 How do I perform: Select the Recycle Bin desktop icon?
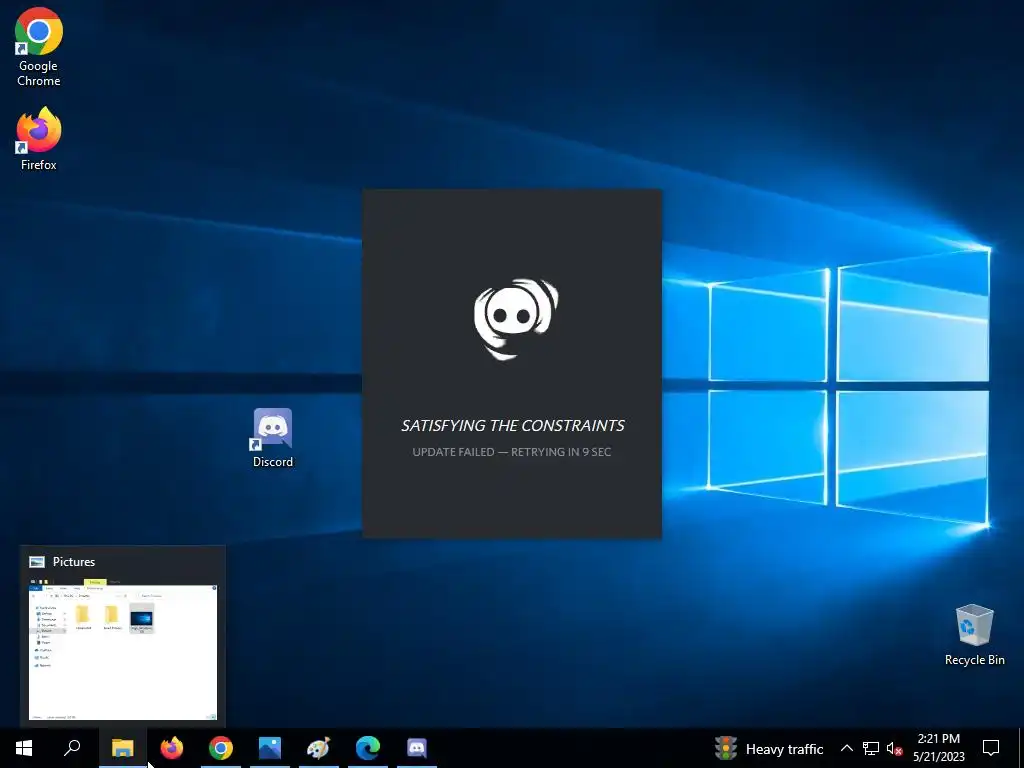click(x=974, y=634)
